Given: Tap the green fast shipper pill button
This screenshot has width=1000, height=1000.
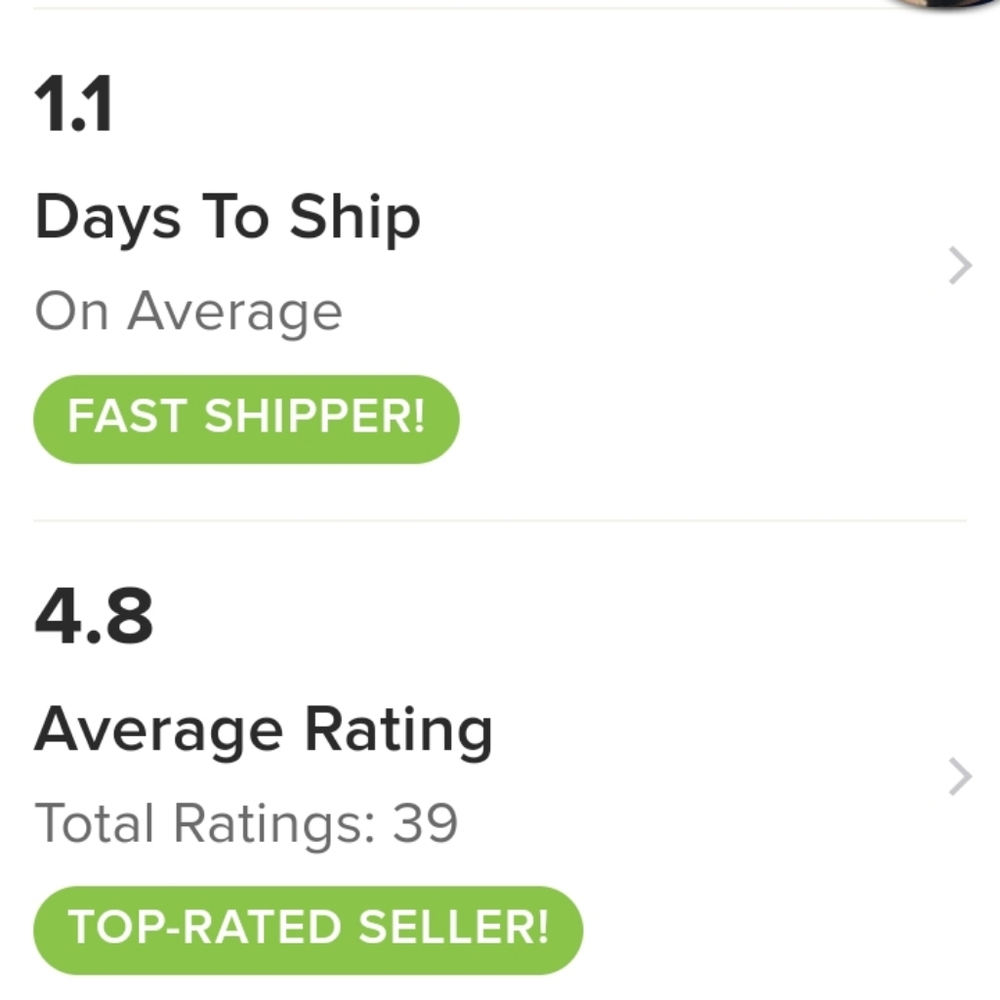Looking at the screenshot, I should [x=245, y=418].
